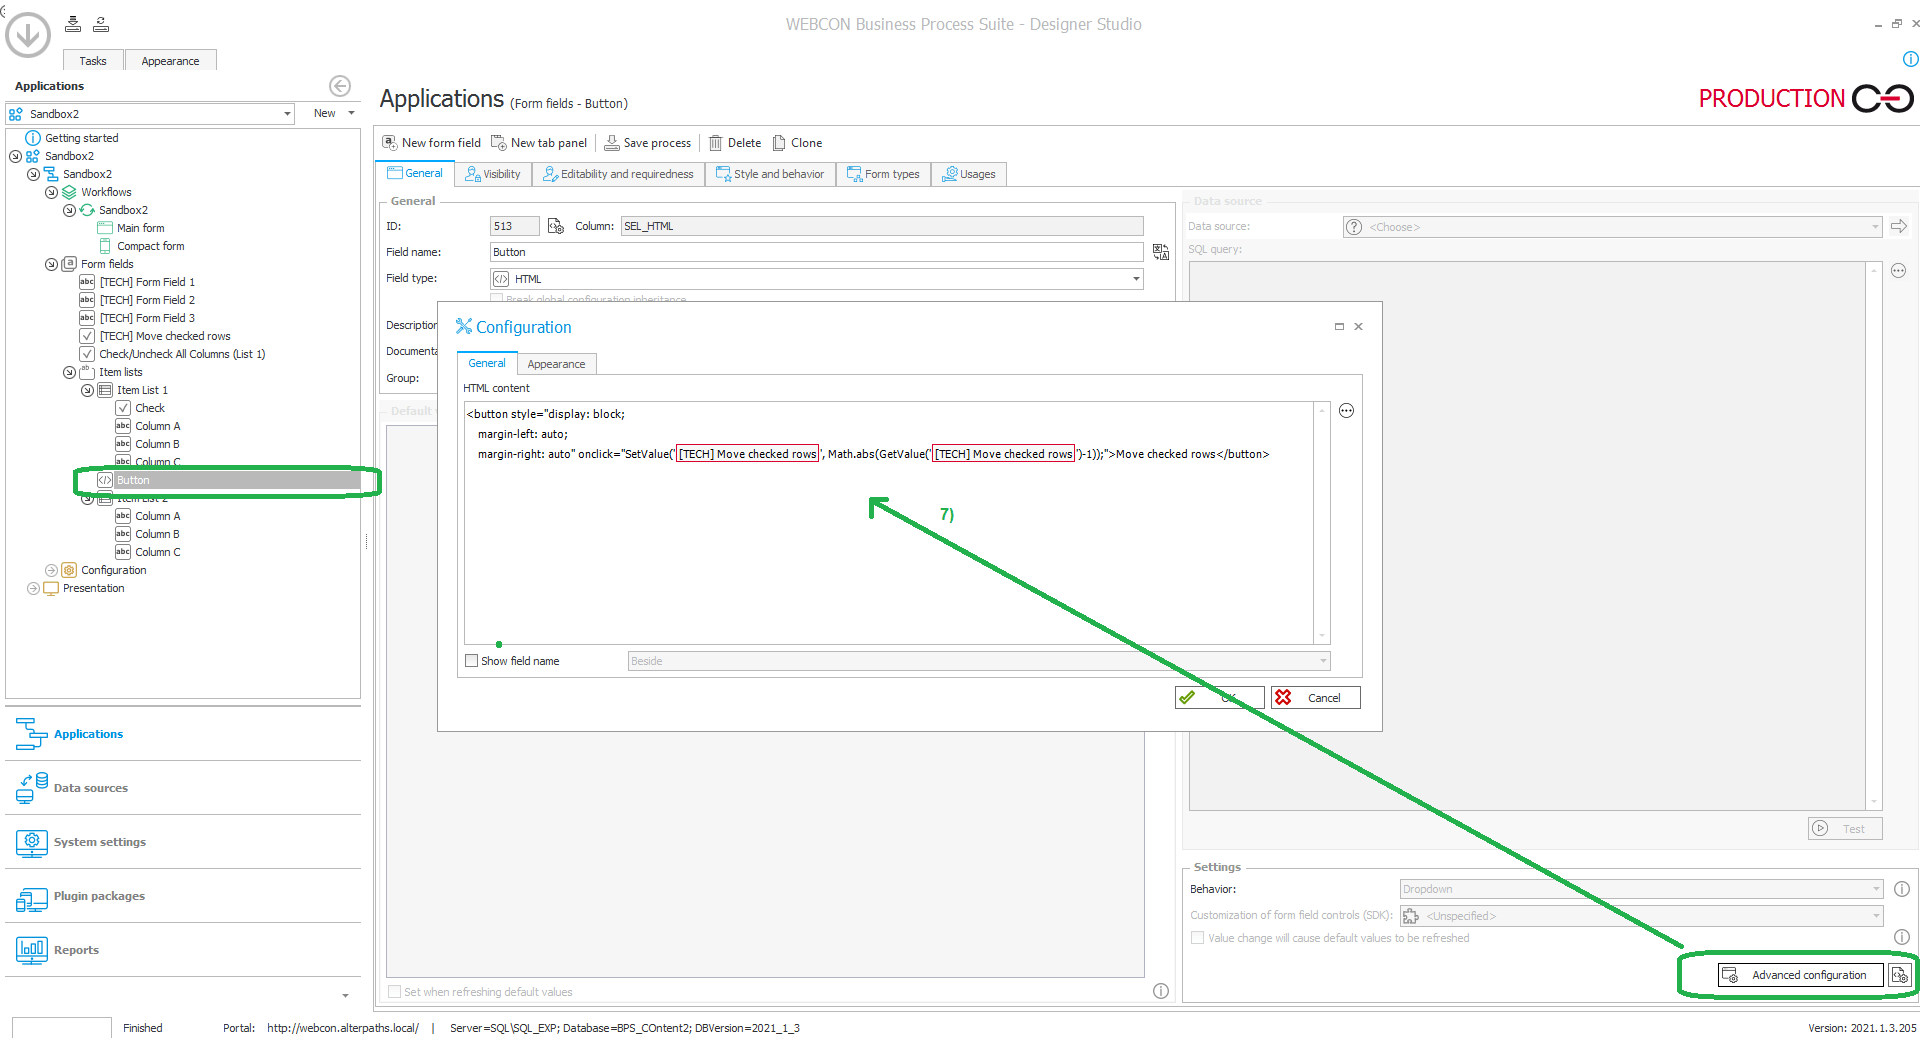Toggle the Show field name checkbox
Image resolution: width=1920 pixels, height=1038 pixels.
coord(472,661)
